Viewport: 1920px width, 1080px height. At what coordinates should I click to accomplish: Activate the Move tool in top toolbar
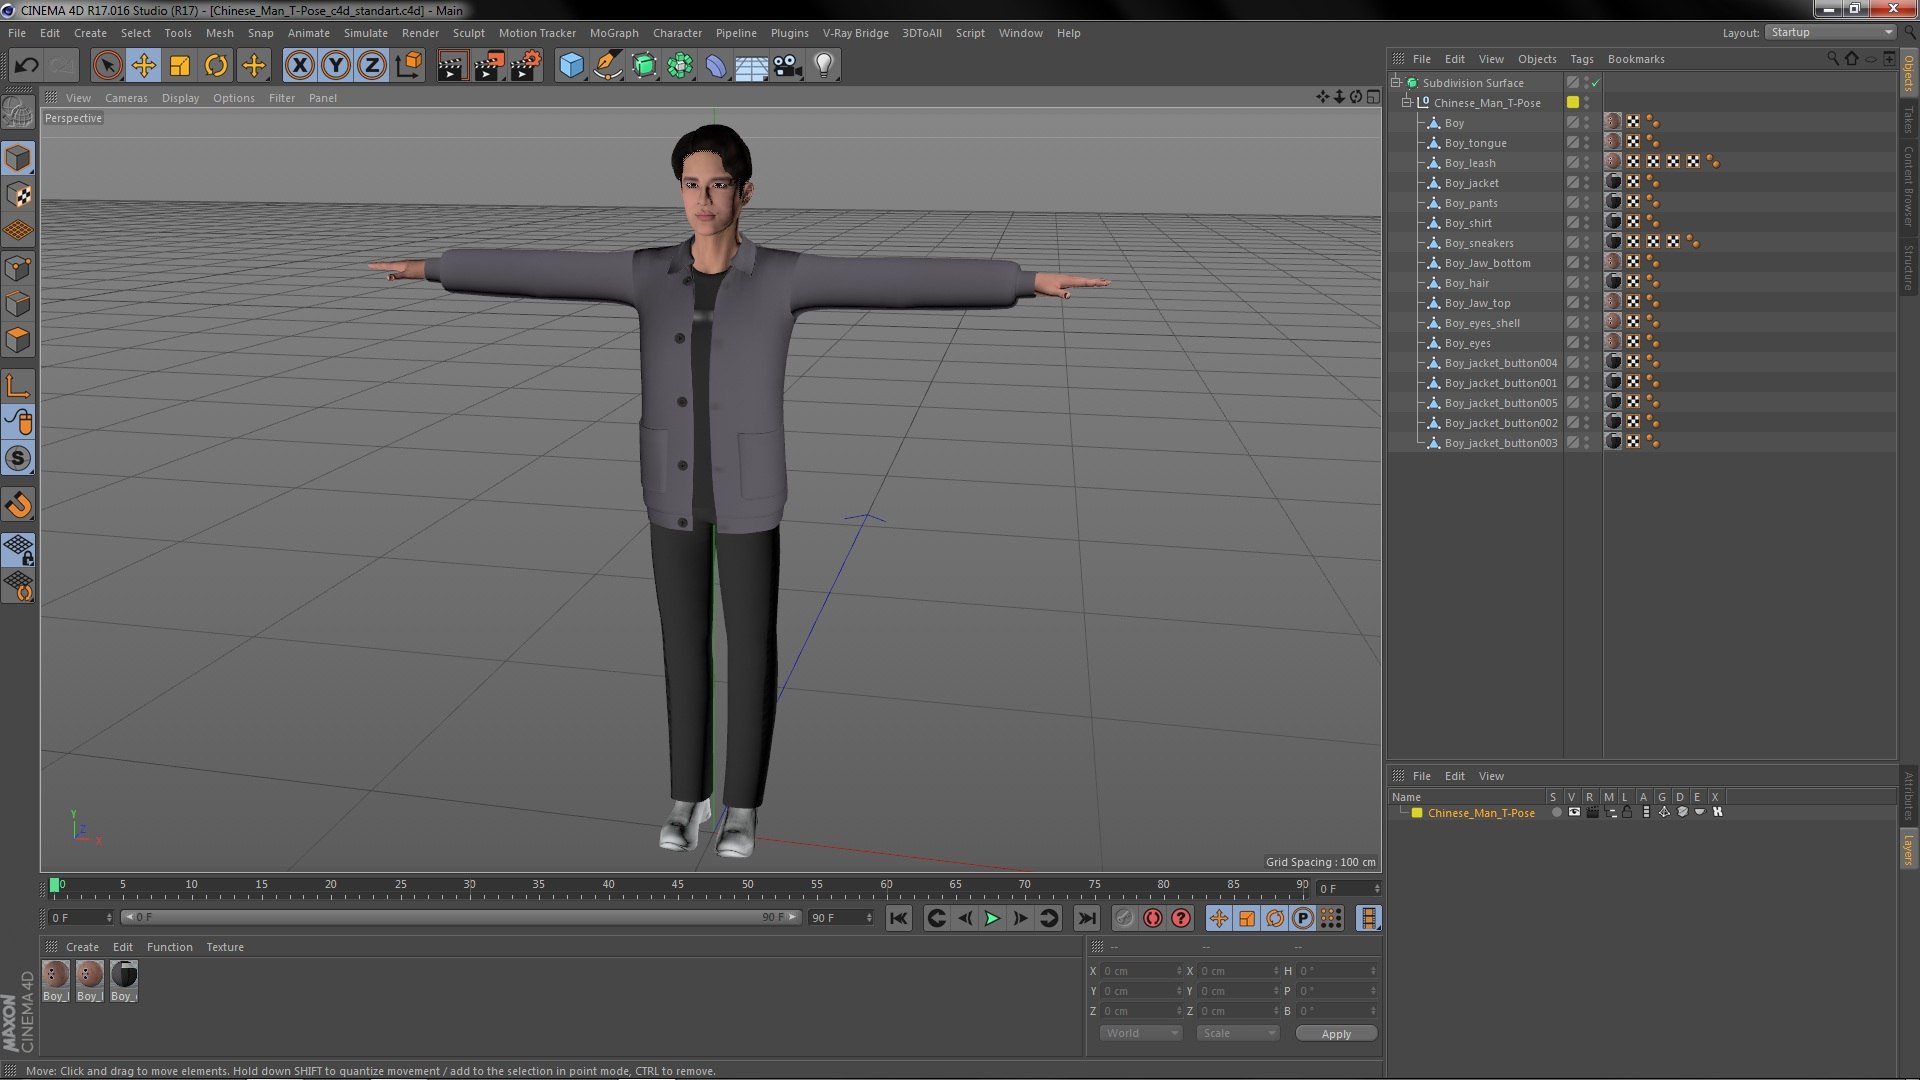143,66
